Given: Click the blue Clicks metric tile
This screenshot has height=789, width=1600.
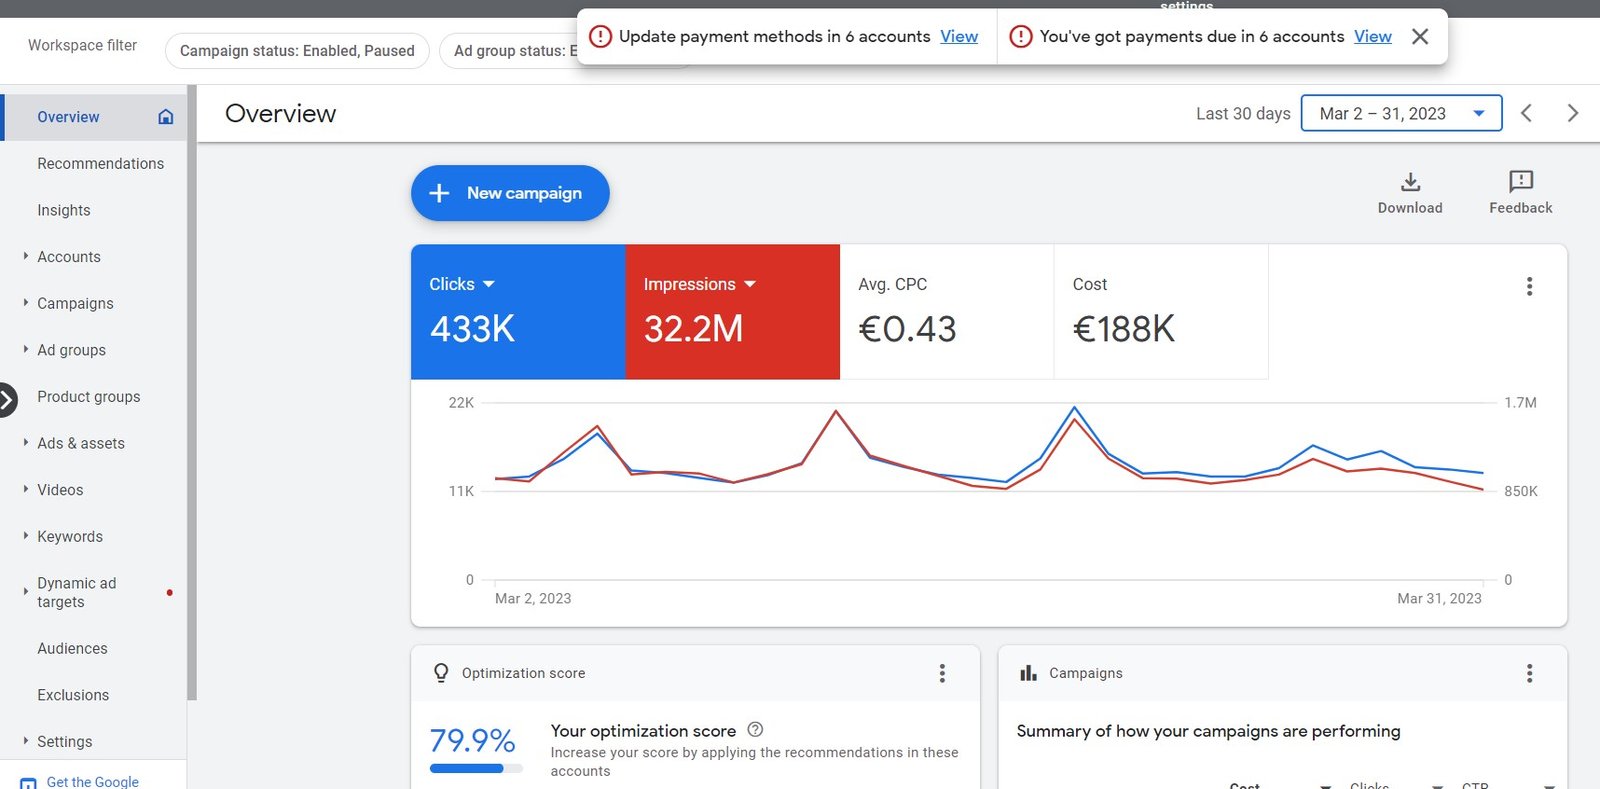Looking at the screenshot, I should pos(518,312).
